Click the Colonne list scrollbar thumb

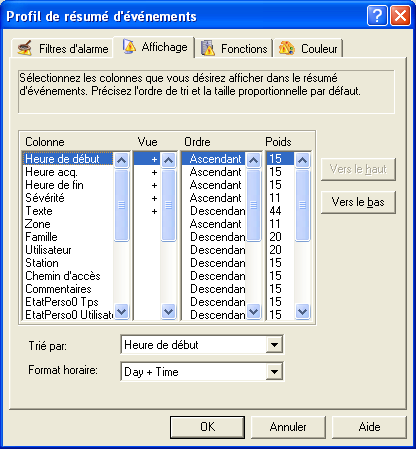coord(121,205)
